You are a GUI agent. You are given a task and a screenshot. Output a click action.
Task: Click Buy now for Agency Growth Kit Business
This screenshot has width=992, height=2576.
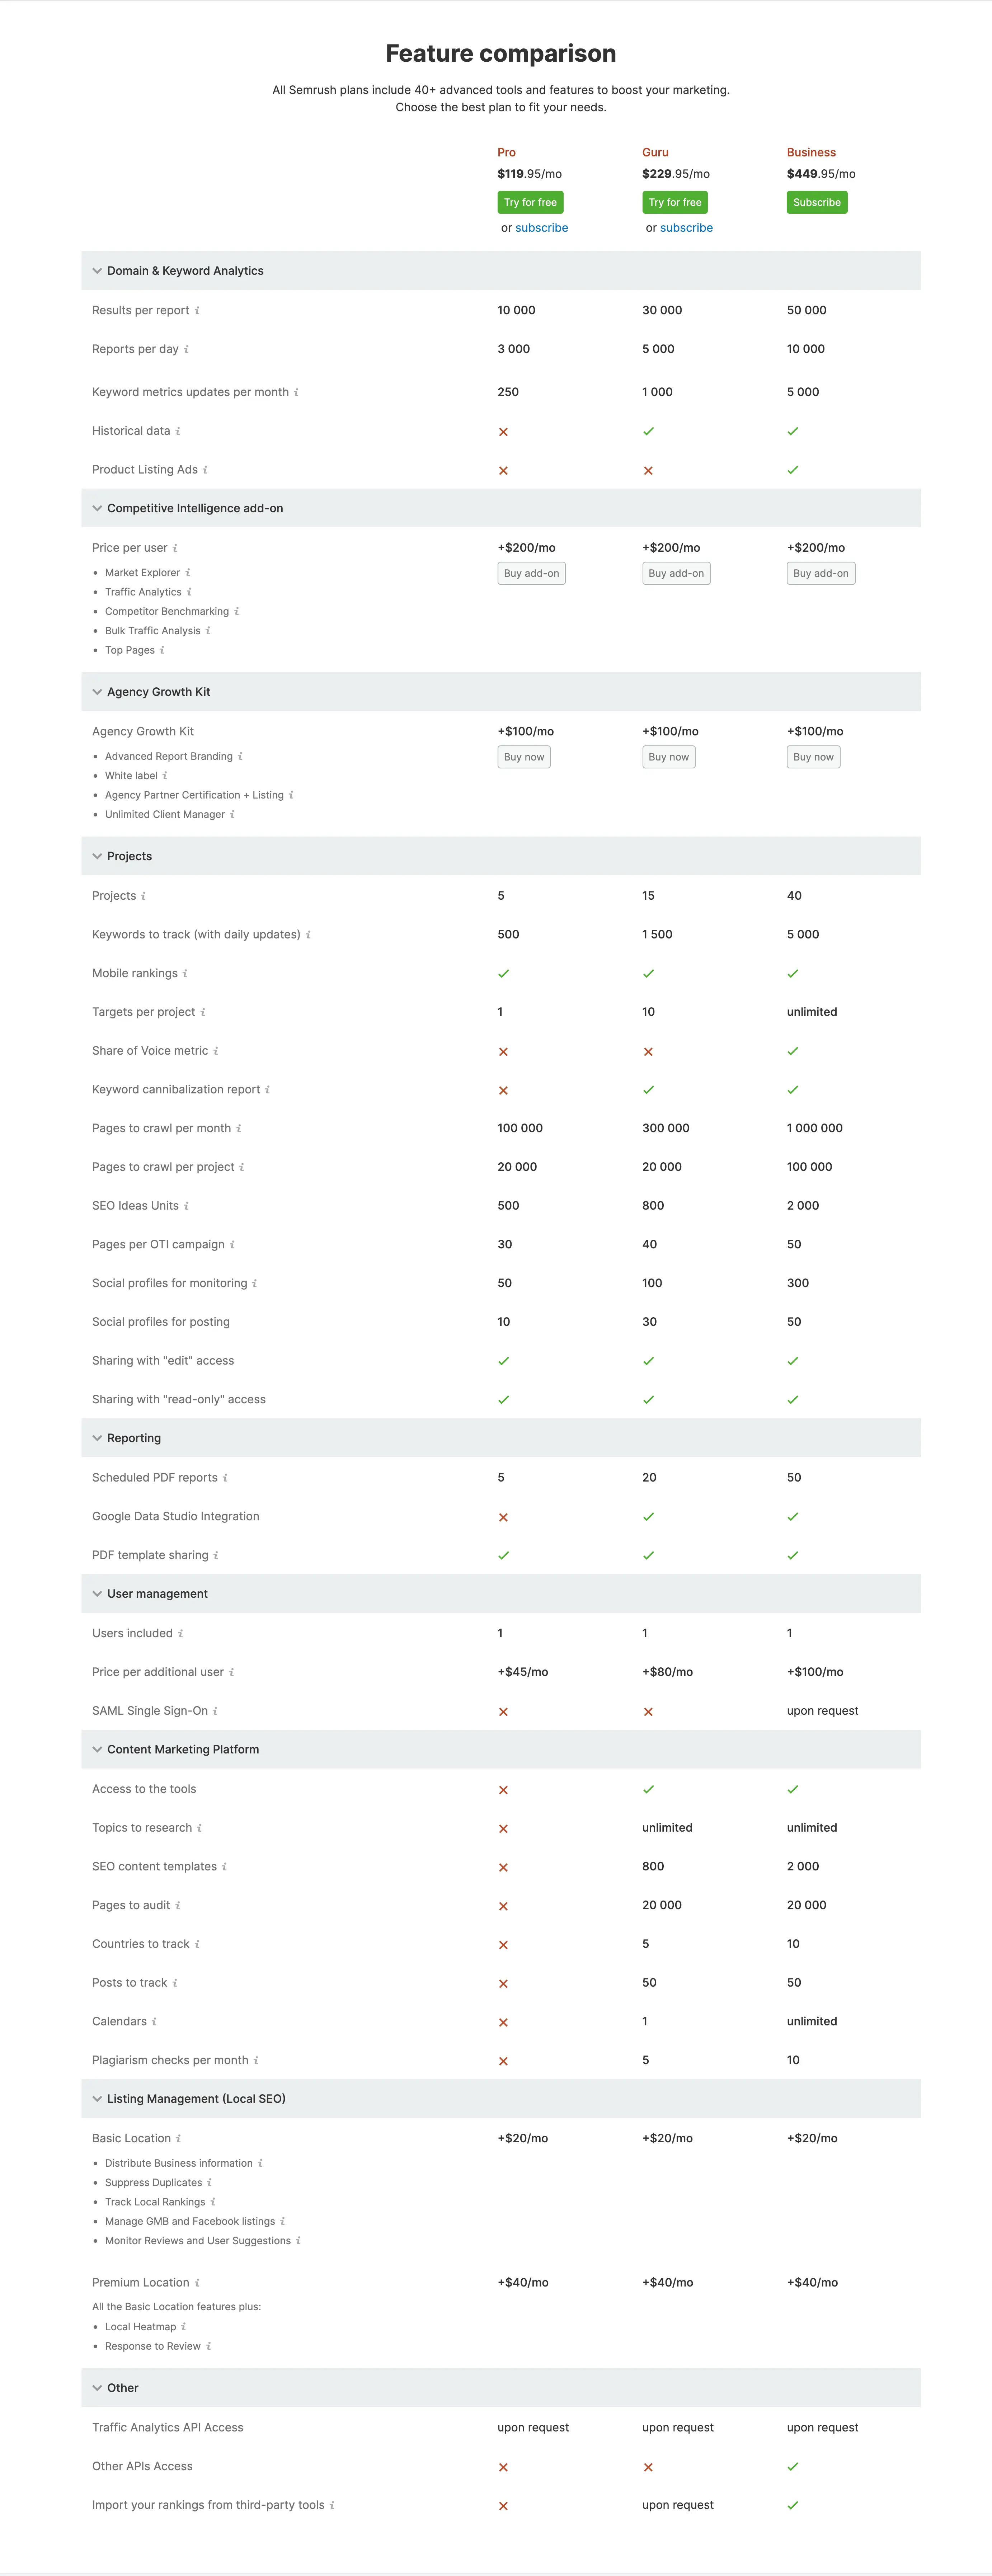pos(813,757)
